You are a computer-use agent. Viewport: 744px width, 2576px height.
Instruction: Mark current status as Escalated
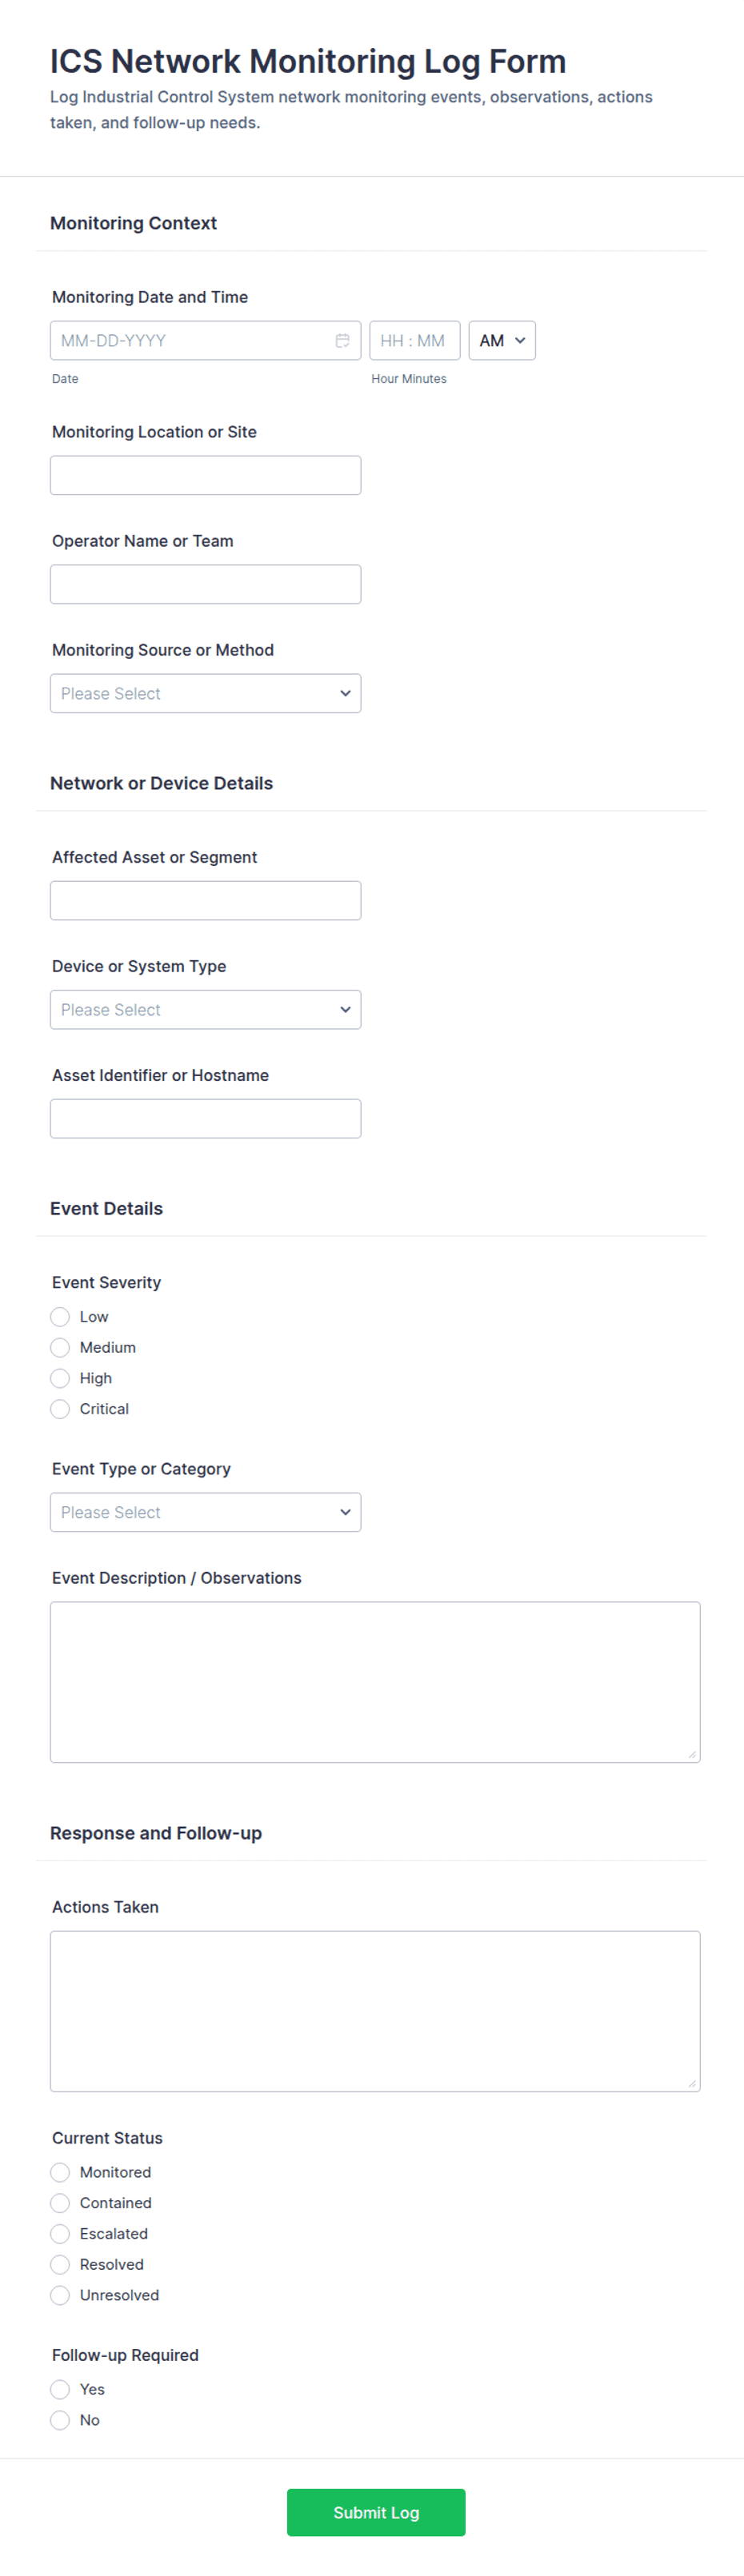[x=61, y=2234]
